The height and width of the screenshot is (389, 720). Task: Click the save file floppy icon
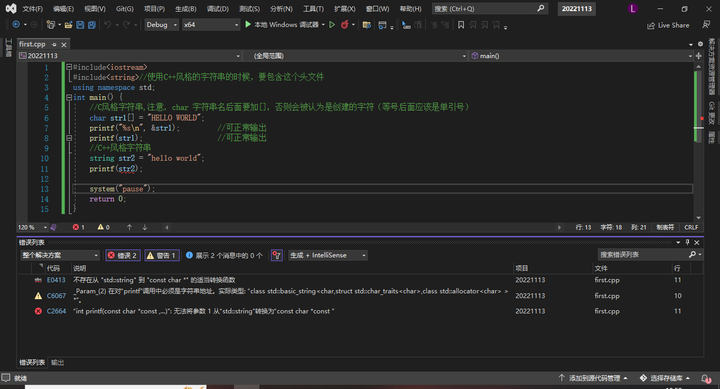[x=80, y=25]
